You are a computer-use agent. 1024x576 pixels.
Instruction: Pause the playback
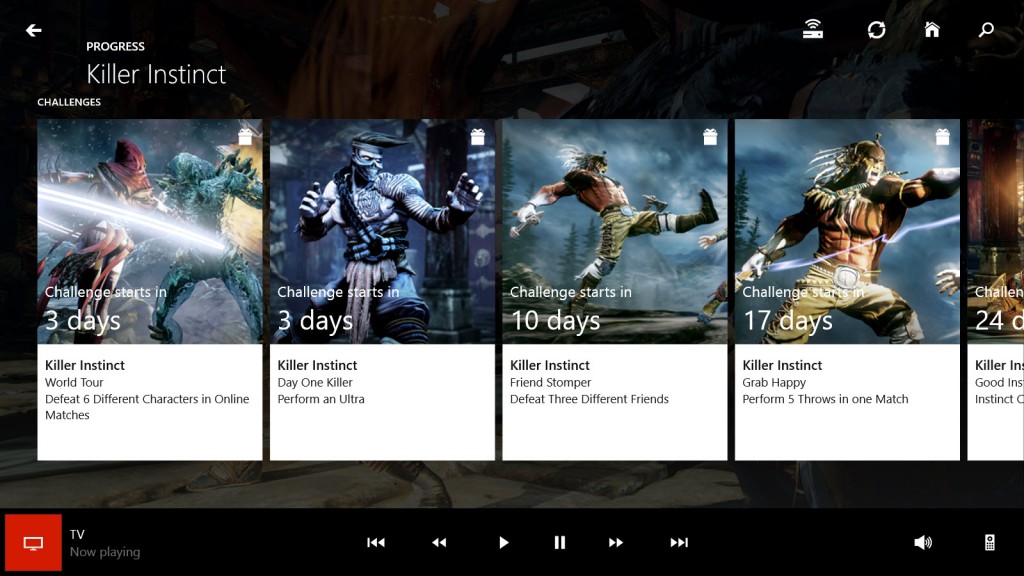[x=560, y=543]
